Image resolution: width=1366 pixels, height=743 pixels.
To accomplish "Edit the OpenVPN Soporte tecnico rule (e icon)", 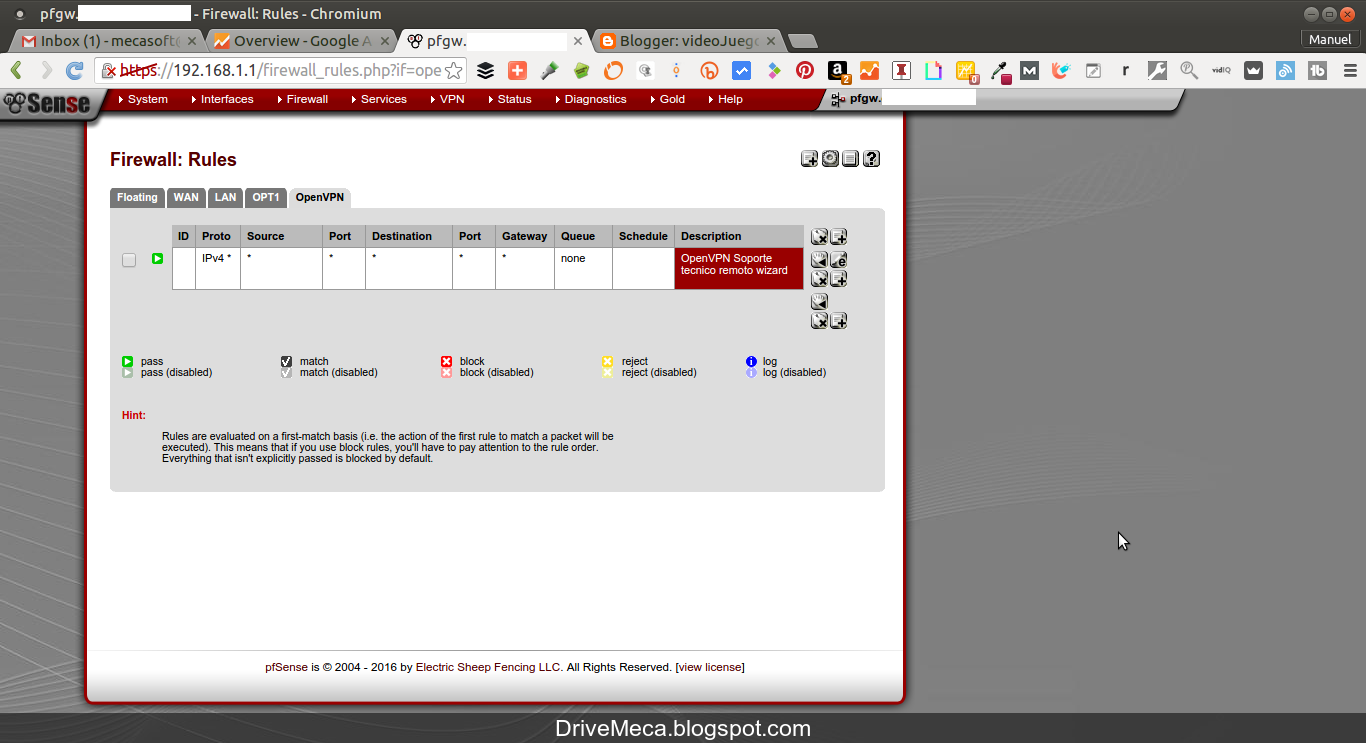I will 839,259.
